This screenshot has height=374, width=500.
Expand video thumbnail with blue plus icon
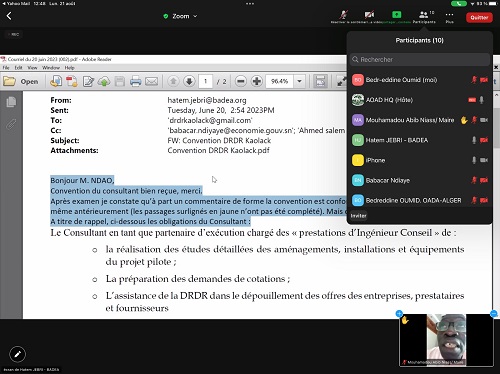[x=399, y=313]
